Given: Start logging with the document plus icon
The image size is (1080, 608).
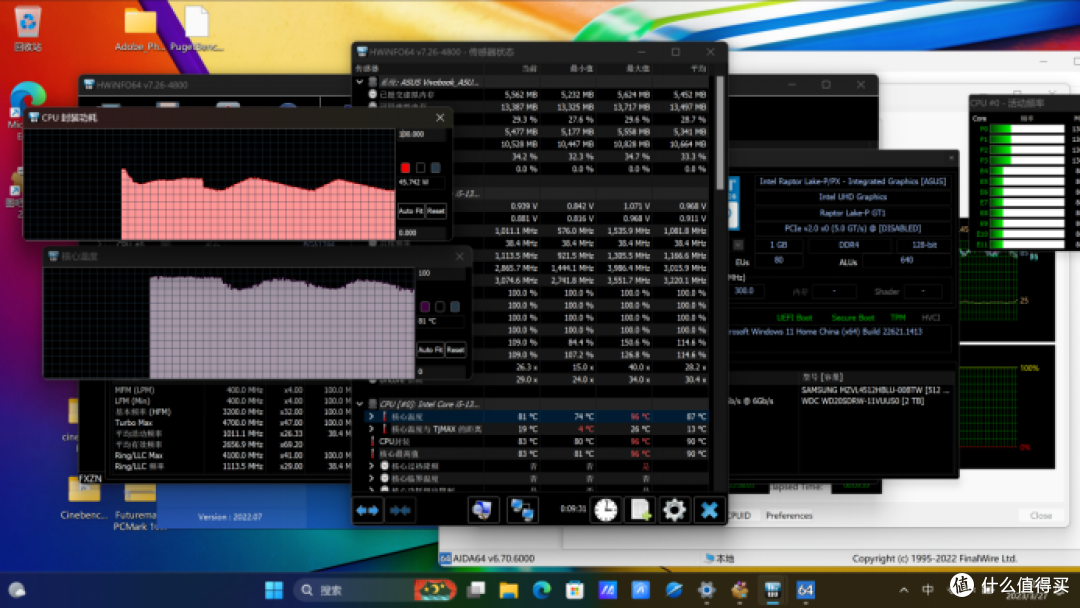Looking at the screenshot, I should (640, 510).
